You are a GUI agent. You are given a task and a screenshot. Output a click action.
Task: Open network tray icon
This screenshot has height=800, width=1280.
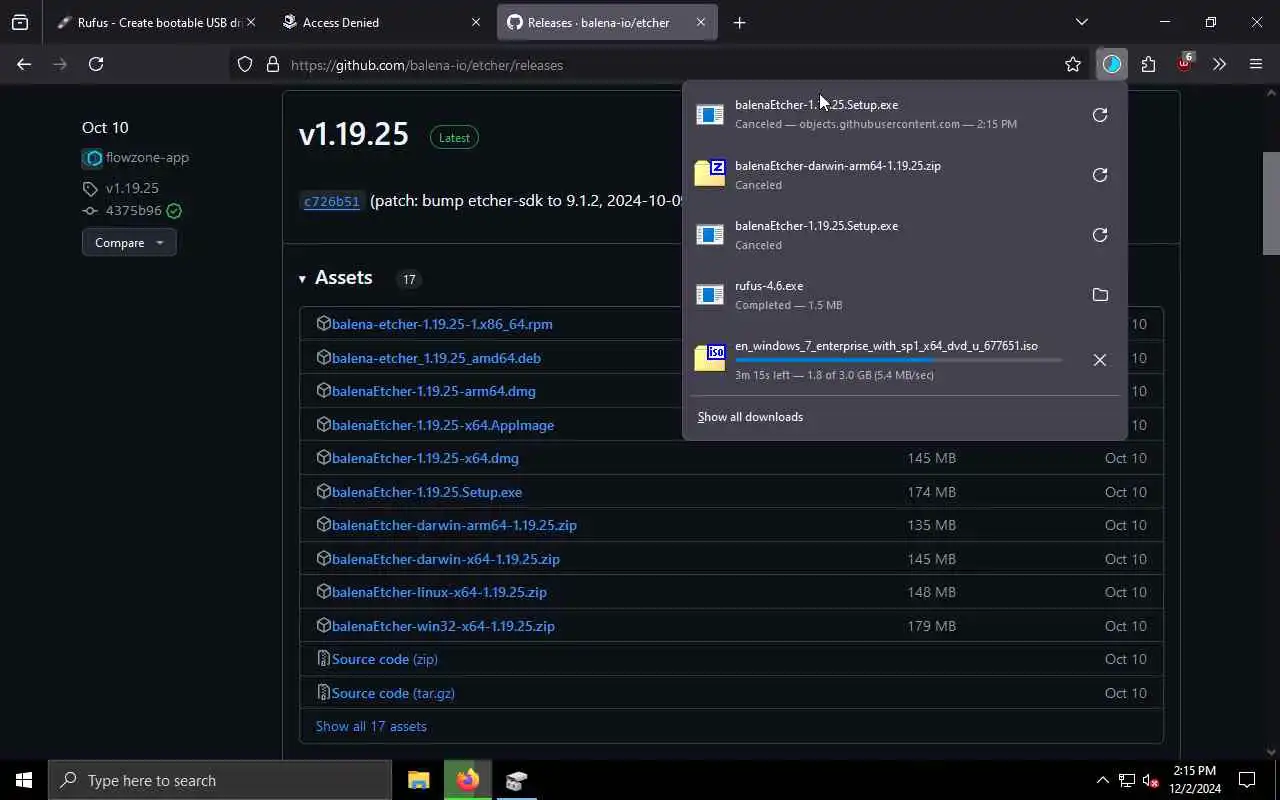pos(1127,780)
